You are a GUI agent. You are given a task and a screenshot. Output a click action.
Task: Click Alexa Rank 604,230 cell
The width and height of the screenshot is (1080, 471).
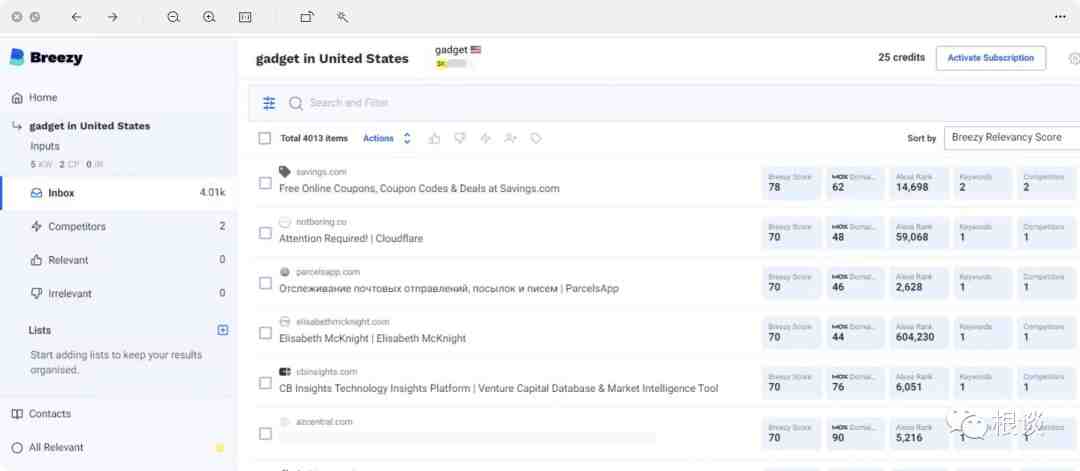pos(920,333)
